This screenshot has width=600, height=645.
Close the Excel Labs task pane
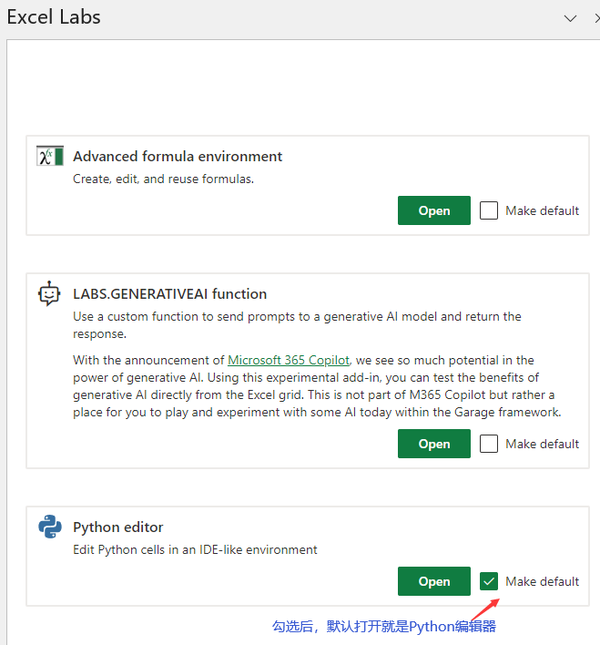595,18
